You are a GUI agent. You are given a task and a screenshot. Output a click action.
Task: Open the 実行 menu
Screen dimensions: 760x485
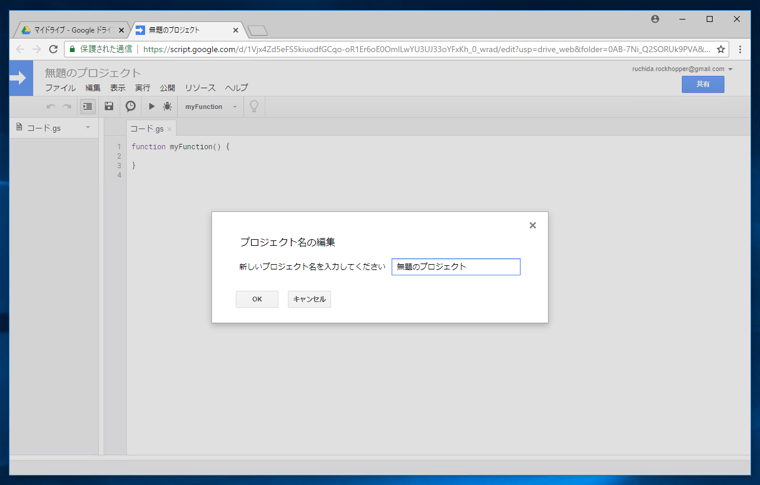click(142, 88)
